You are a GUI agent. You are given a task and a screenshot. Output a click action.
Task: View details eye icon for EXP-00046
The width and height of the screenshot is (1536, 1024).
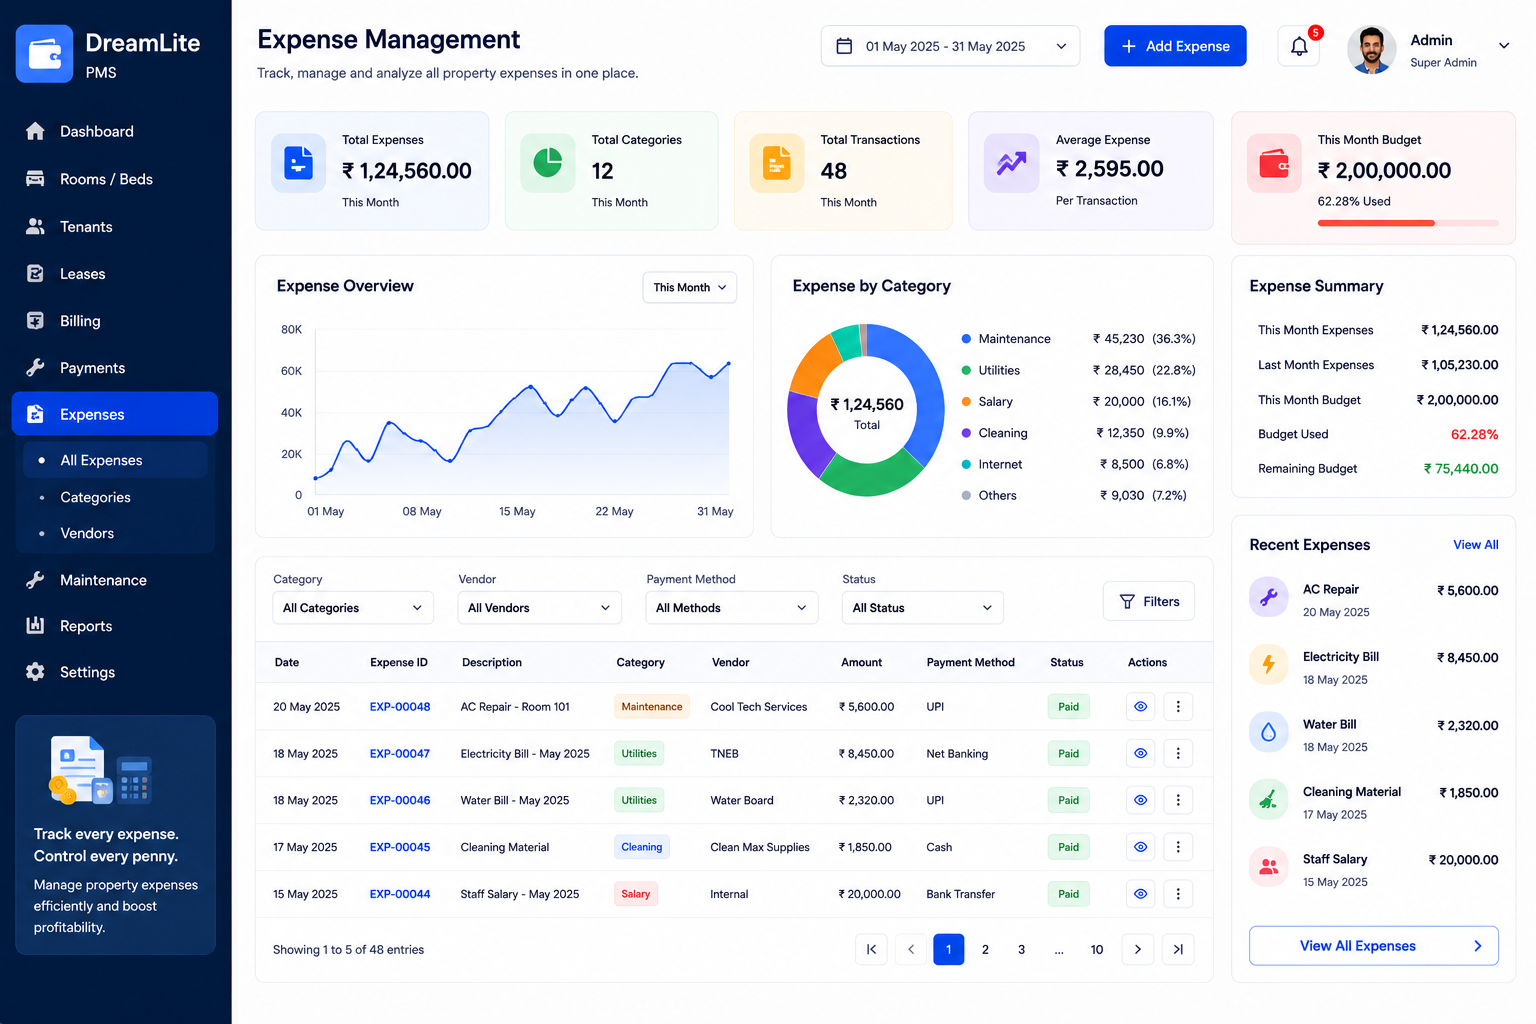tap(1140, 800)
